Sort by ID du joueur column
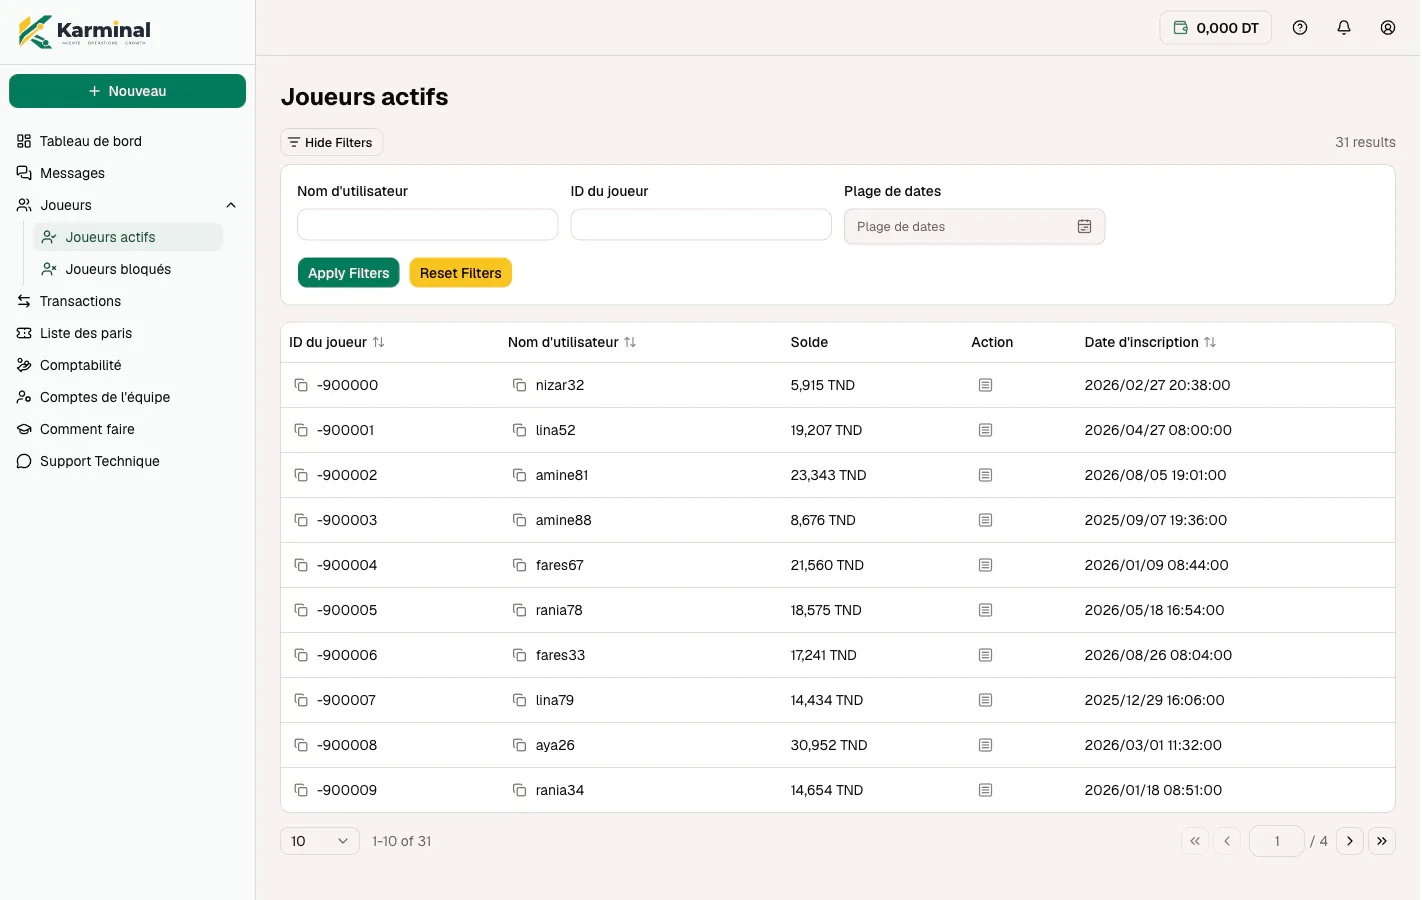 [378, 342]
